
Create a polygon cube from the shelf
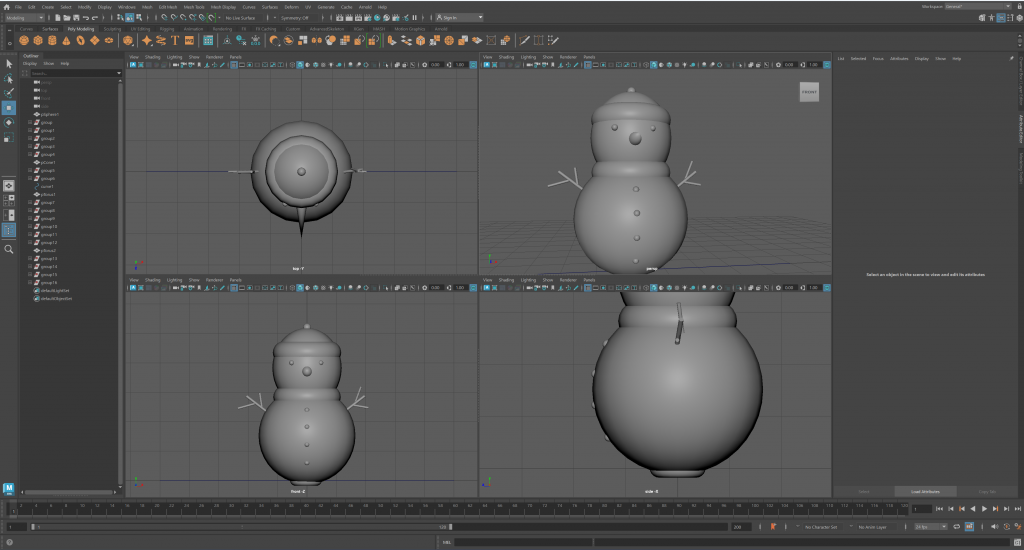[x=38, y=41]
